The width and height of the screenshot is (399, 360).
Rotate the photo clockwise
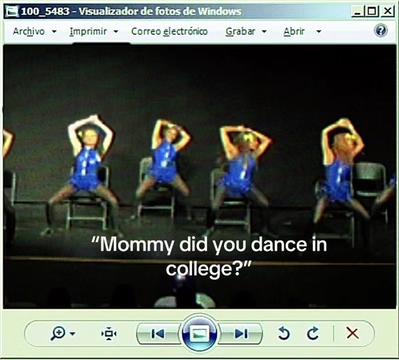point(313,333)
